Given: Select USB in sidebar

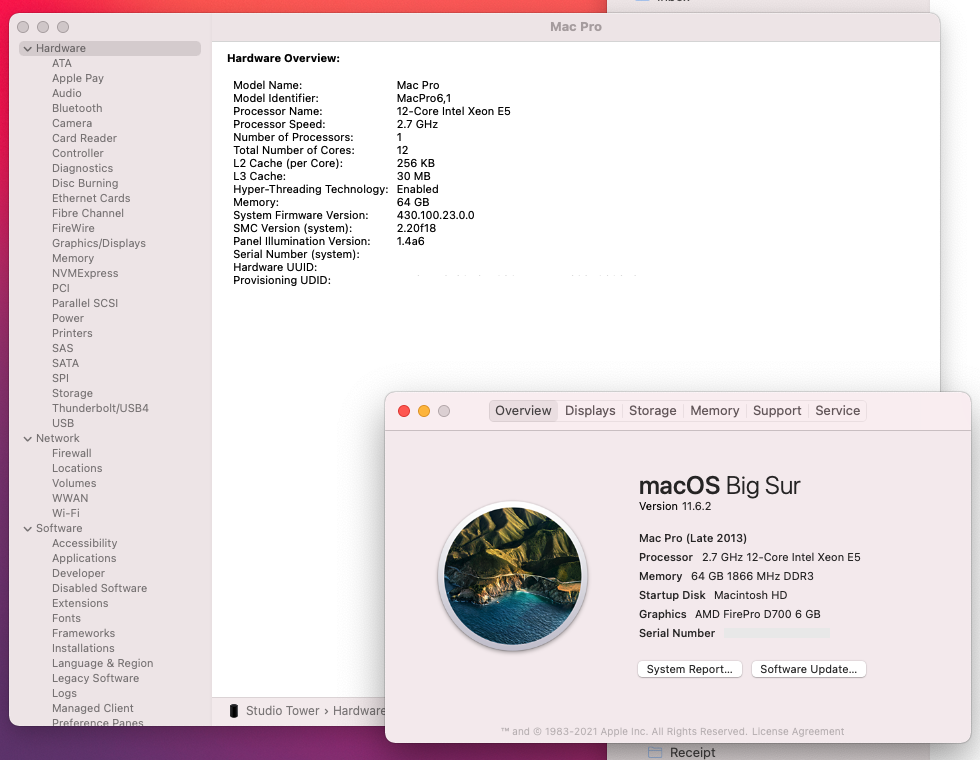Looking at the screenshot, I should pos(62,423).
